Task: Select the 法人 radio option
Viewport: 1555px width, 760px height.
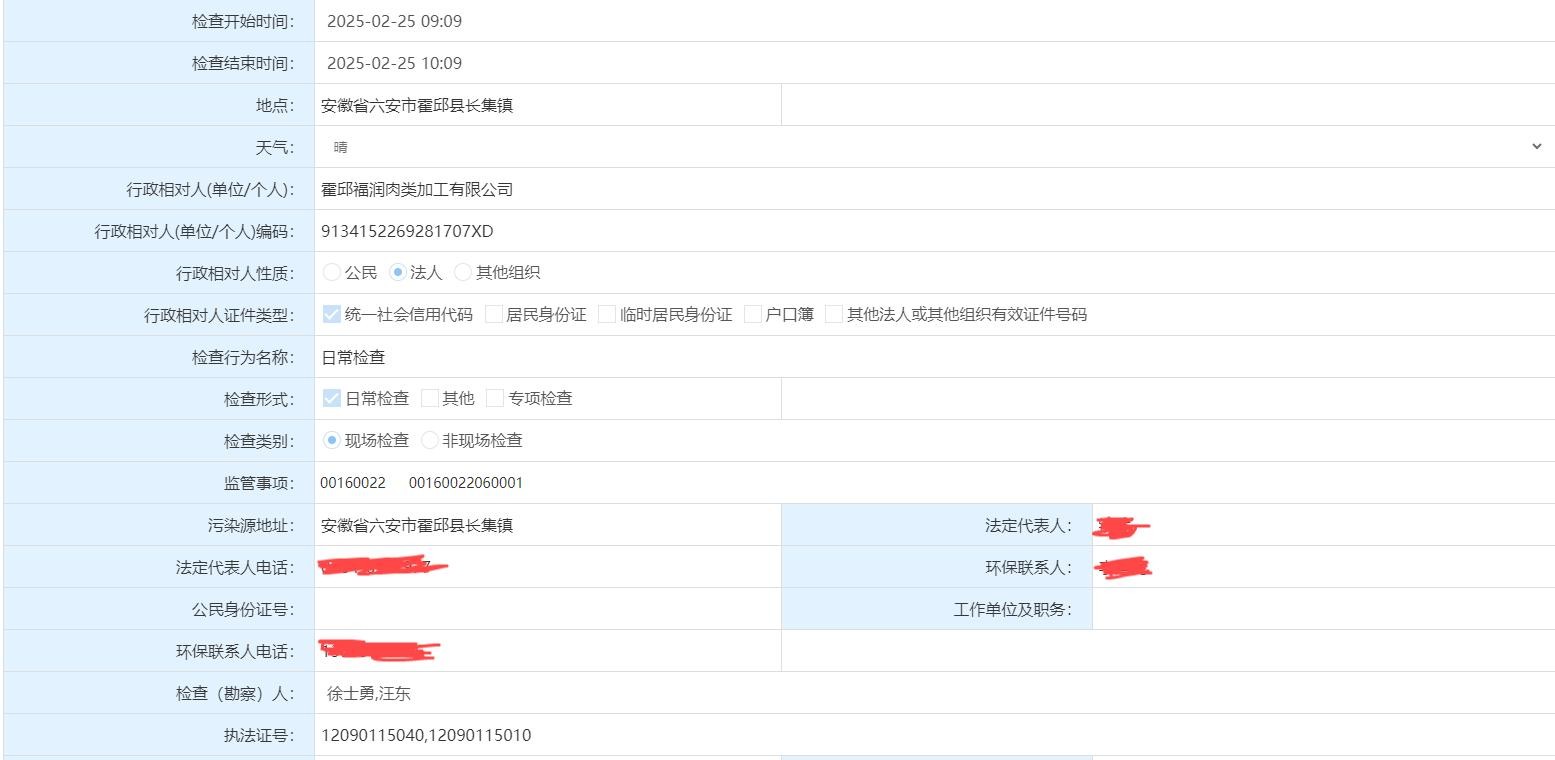Action: tap(398, 272)
